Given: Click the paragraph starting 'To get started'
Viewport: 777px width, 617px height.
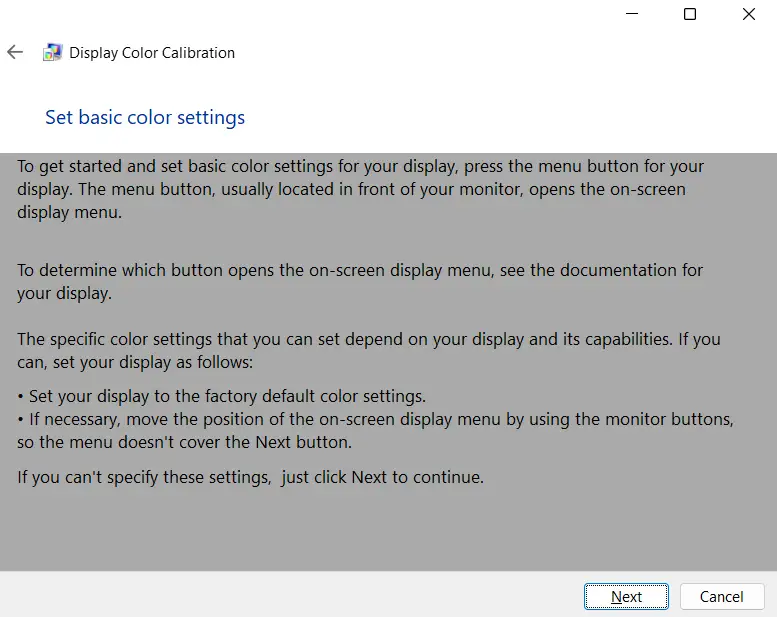Looking at the screenshot, I should pos(360,189).
